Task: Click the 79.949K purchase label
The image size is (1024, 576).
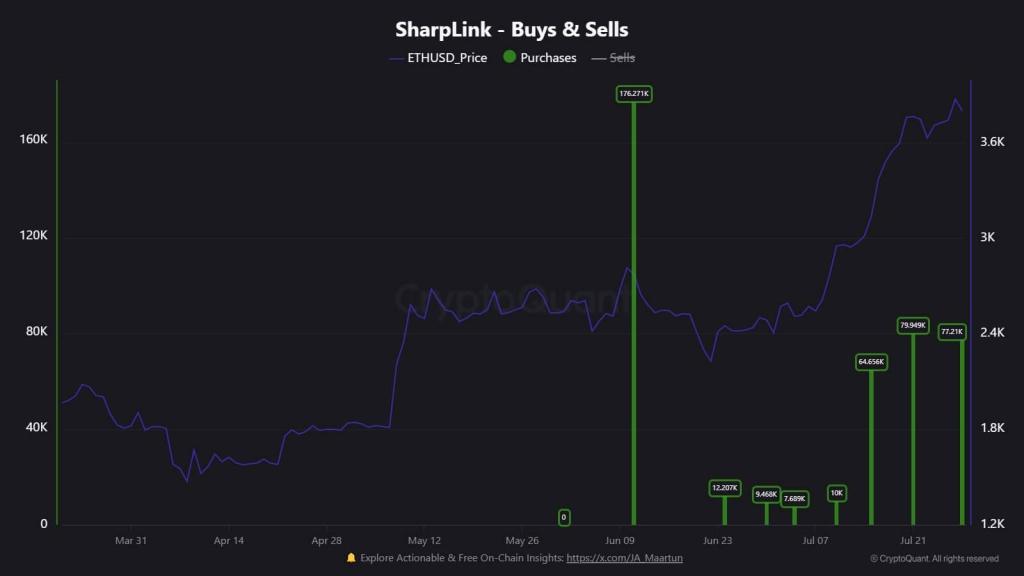Action: point(912,325)
